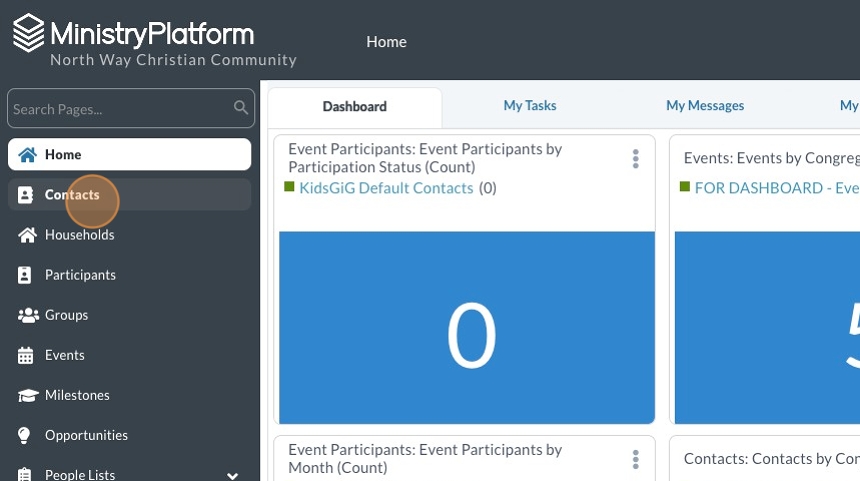Expand the People Lists chevron
This screenshot has height=481, width=860.
(233, 475)
